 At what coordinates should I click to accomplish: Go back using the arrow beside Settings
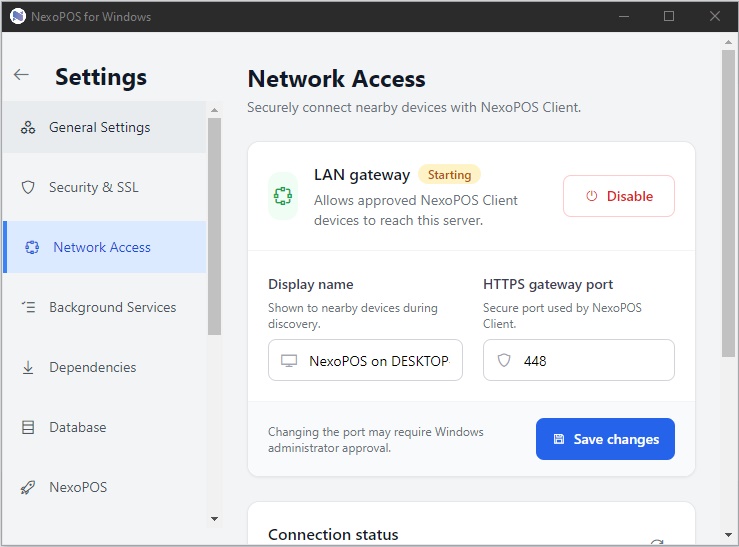21,74
